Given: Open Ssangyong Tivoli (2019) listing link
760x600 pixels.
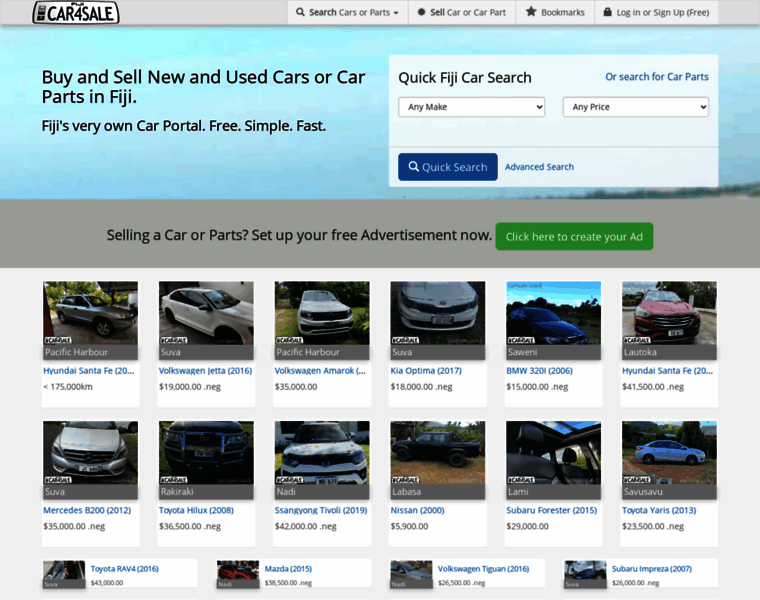Looking at the screenshot, I should pos(321,510).
